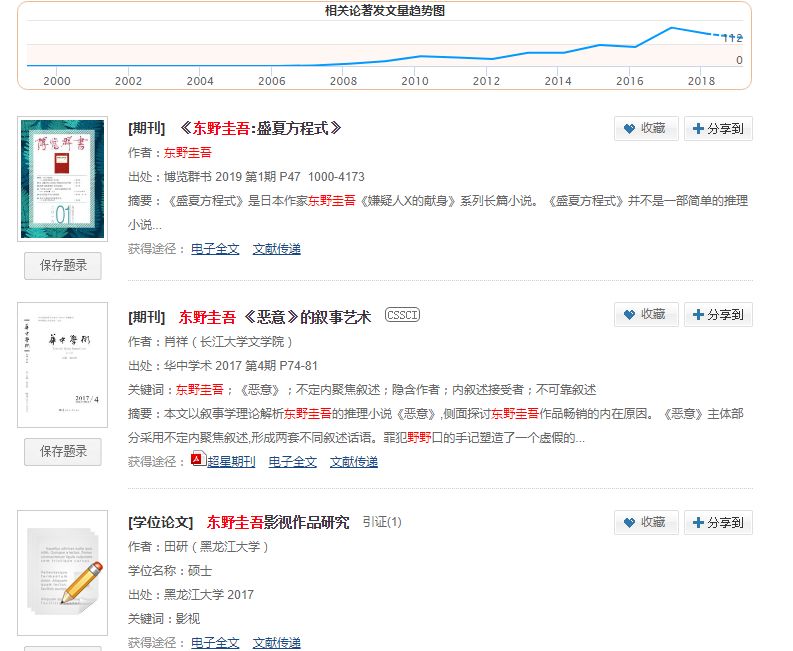This screenshot has height=651, width=793.
Task: Click keyword 不定内聚焦叙述
Action: 338,390
